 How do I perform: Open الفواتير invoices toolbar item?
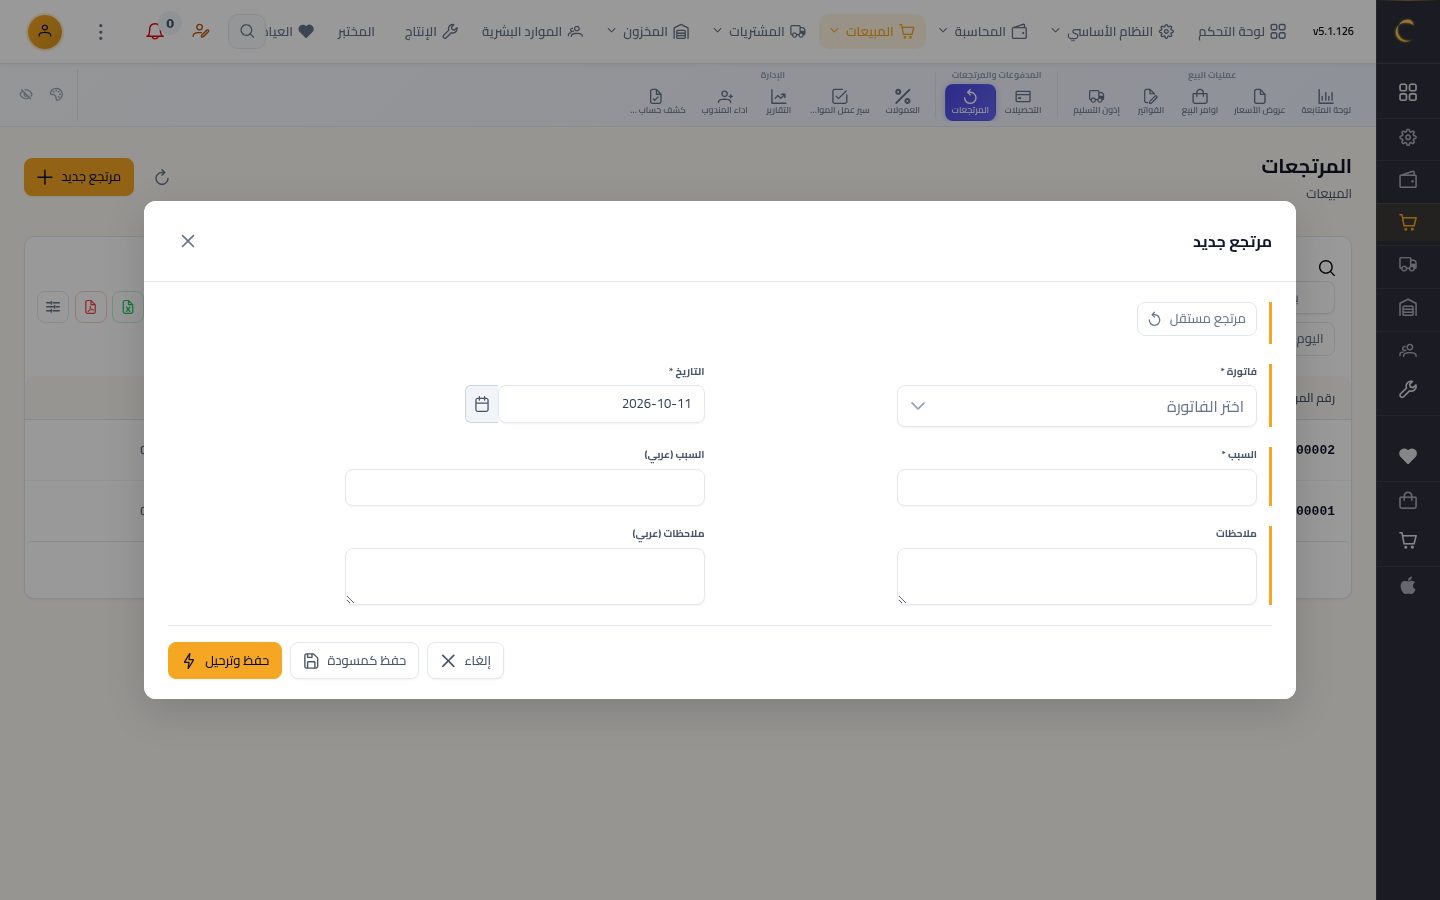tap(1150, 101)
